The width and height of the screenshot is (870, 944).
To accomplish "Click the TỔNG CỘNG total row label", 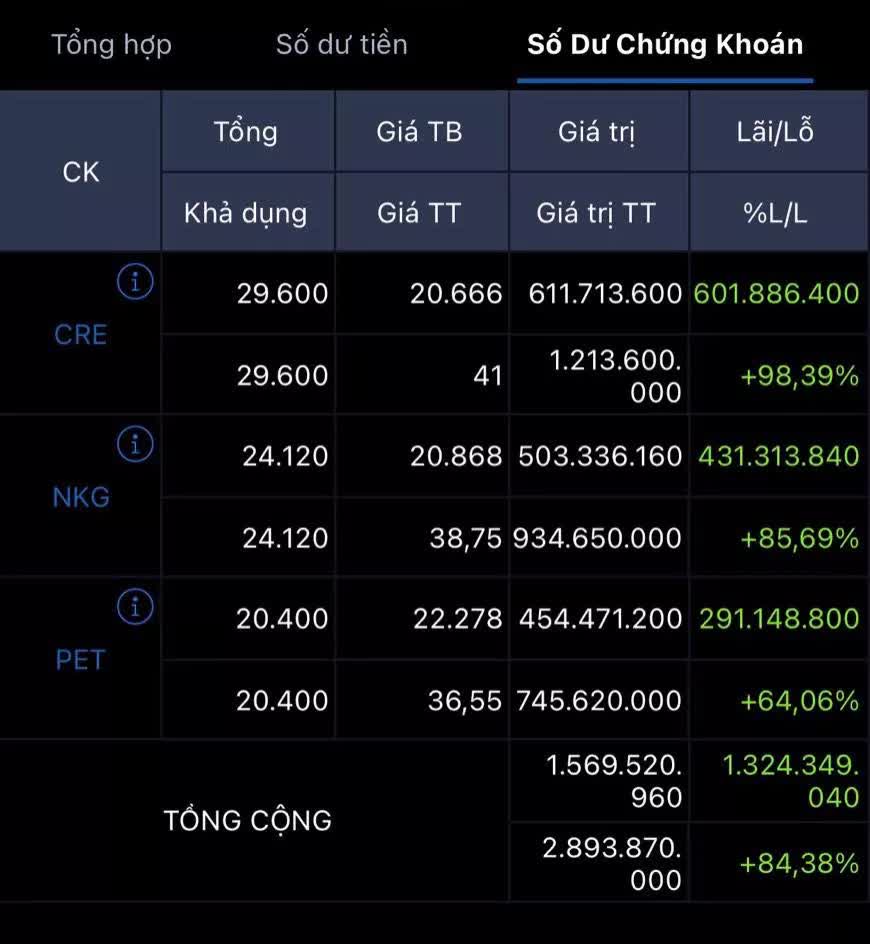I will tap(248, 821).
